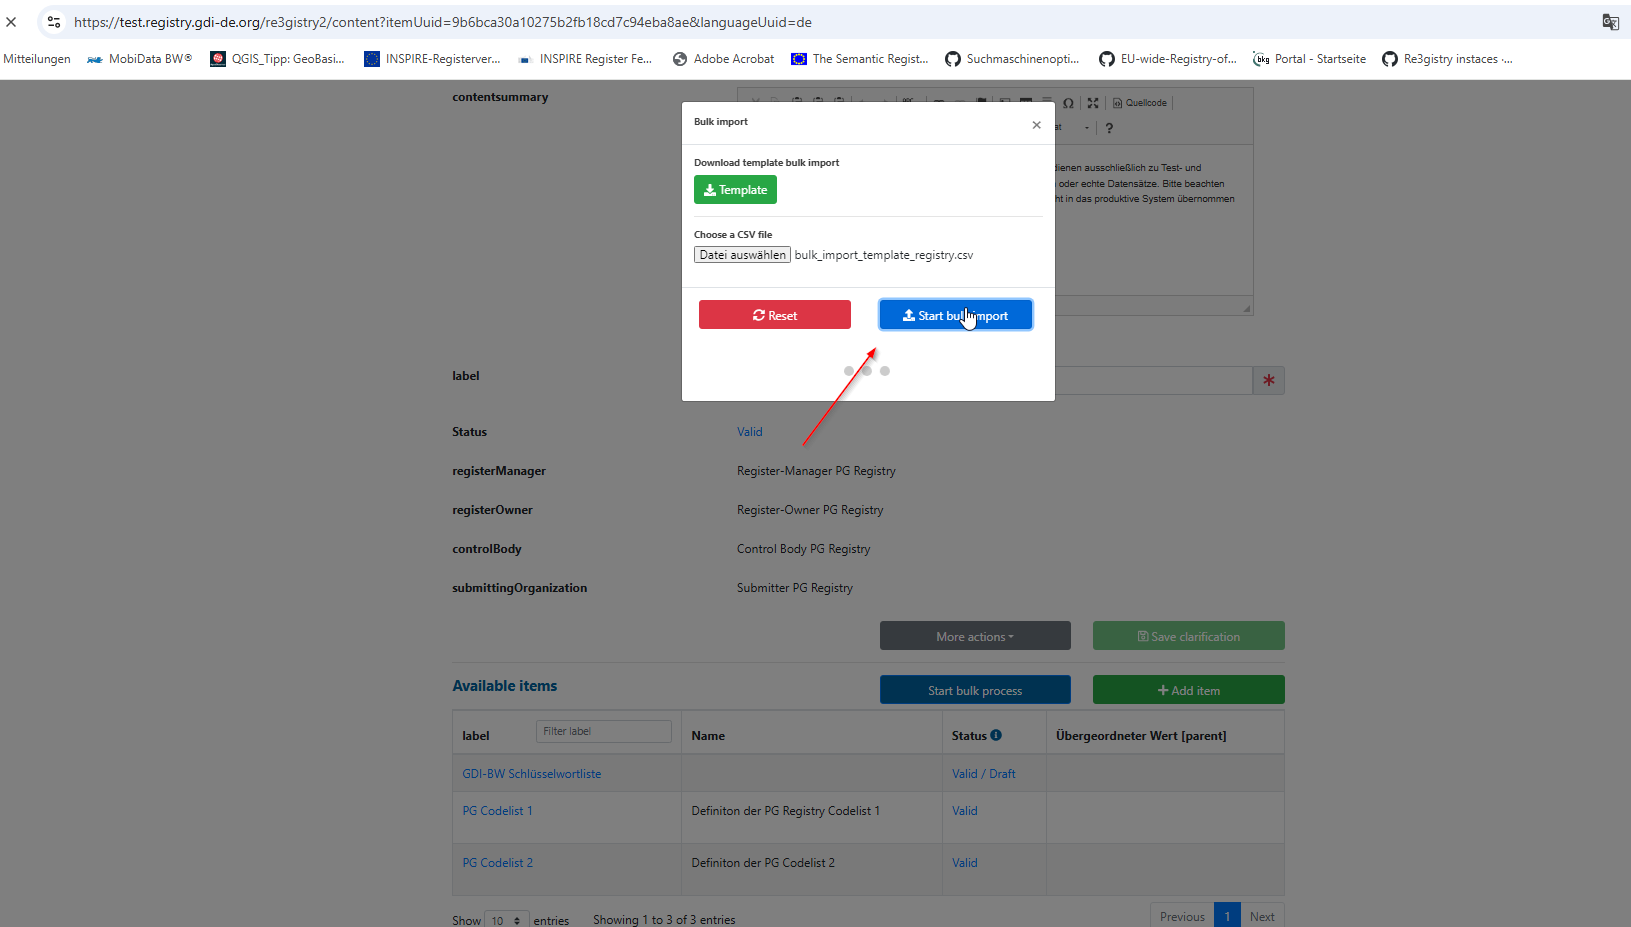Image resolution: width=1631 pixels, height=927 pixels.
Task: Open the editor help question mark icon
Action: (1109, 128)
